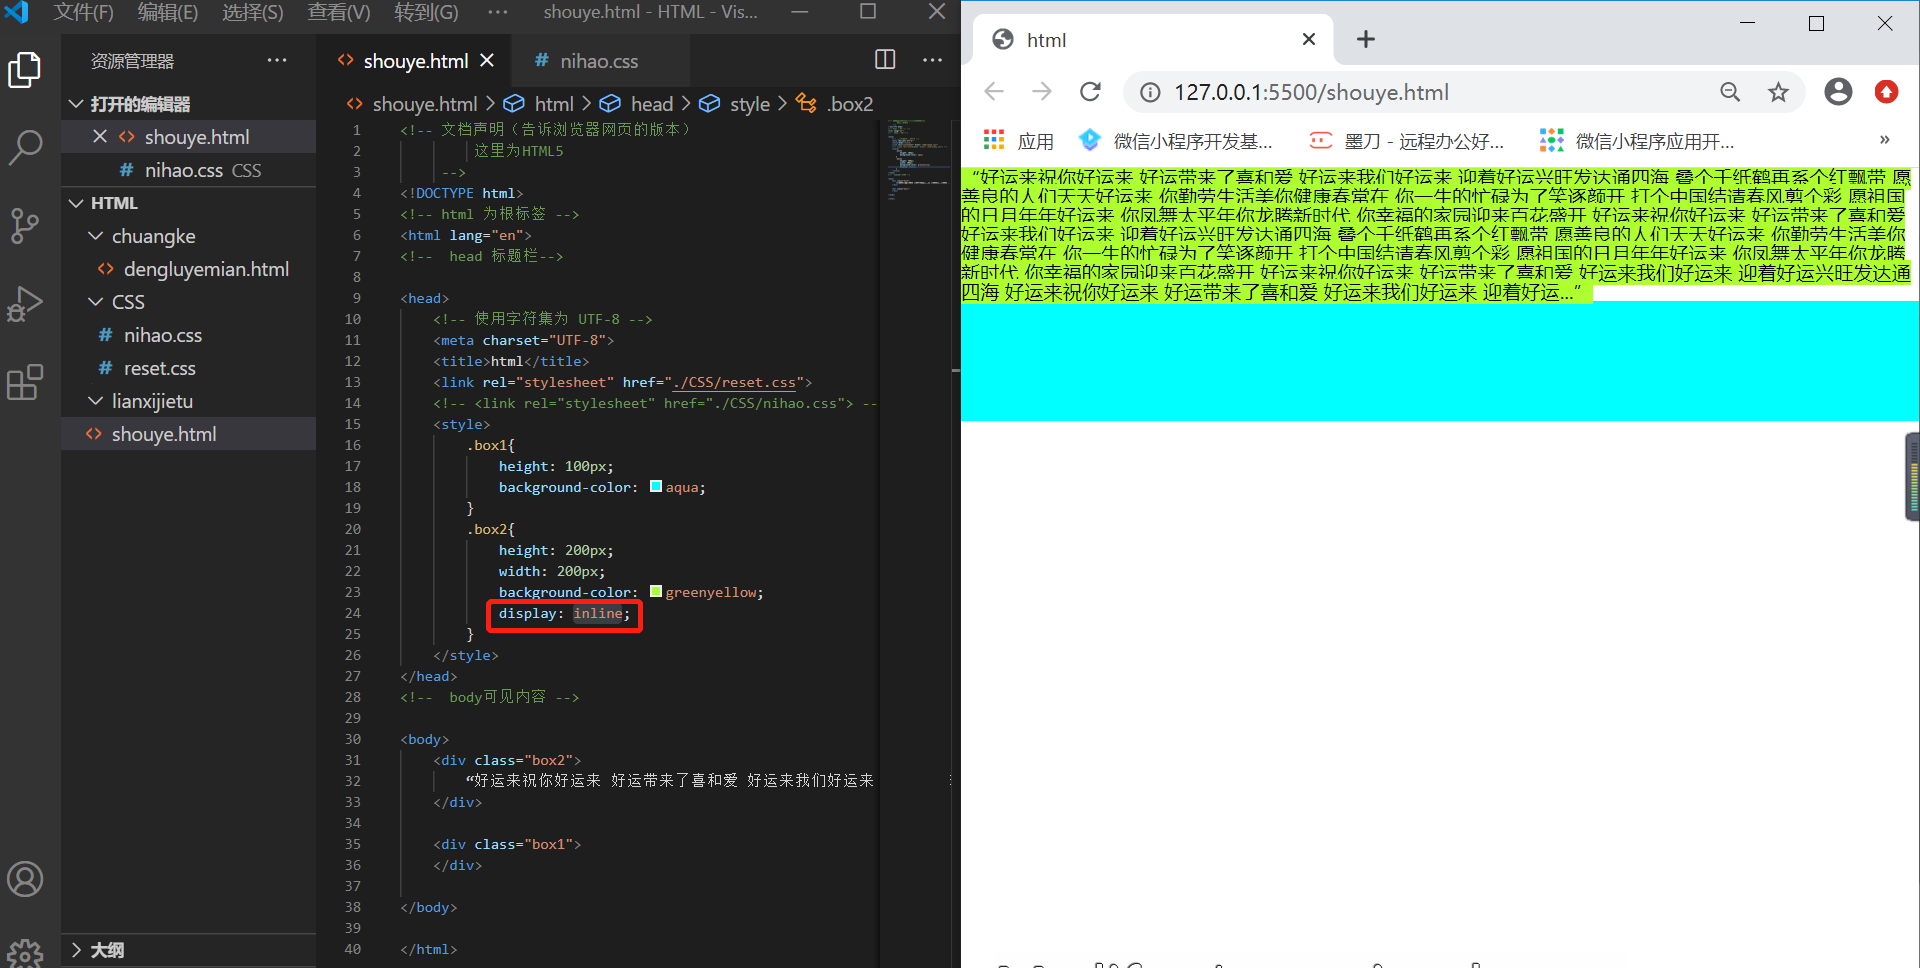Select nihao.css in open editors list
Screen dimensions: 1920x968
click(188, 170)
